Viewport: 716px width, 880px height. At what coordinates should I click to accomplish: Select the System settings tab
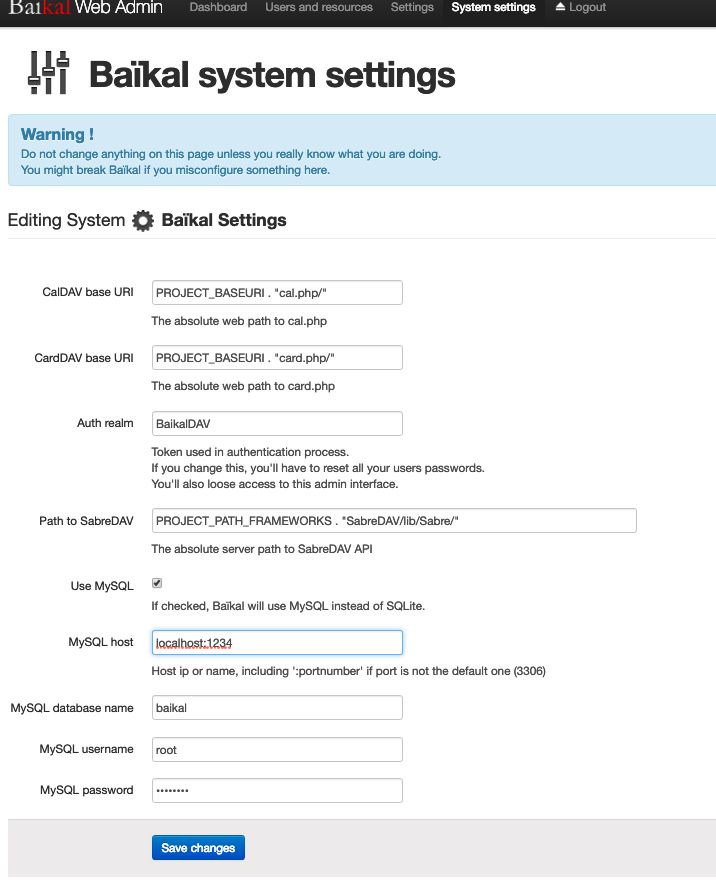click(493, 7)
